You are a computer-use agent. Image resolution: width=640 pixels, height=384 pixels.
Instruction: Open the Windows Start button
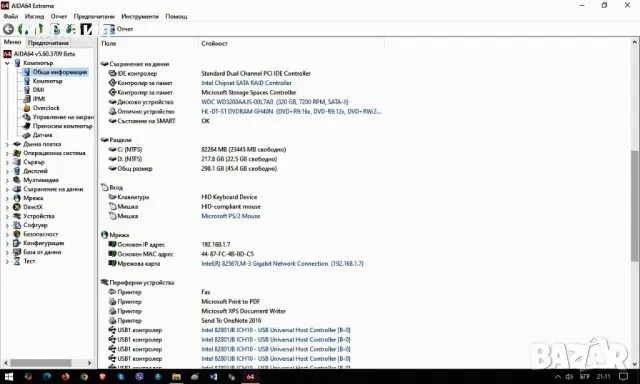[9, 377]
